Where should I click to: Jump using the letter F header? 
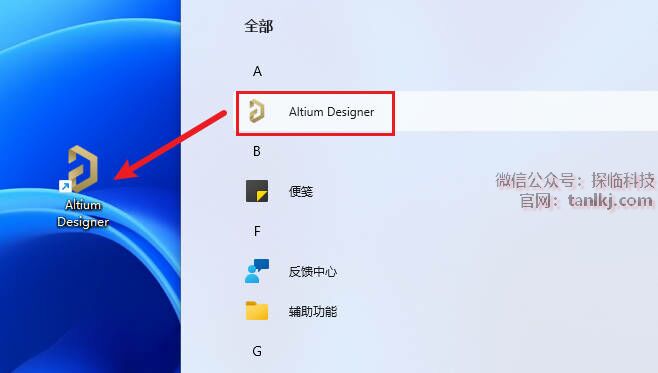(257, 231)
